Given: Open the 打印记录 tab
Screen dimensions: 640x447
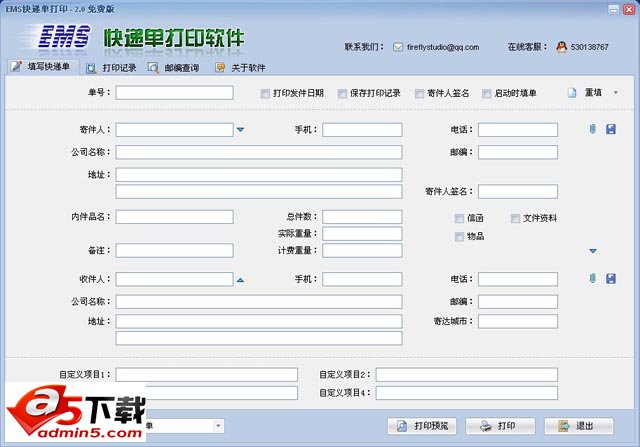Looking at the screenshot, I should pos(111,68).
